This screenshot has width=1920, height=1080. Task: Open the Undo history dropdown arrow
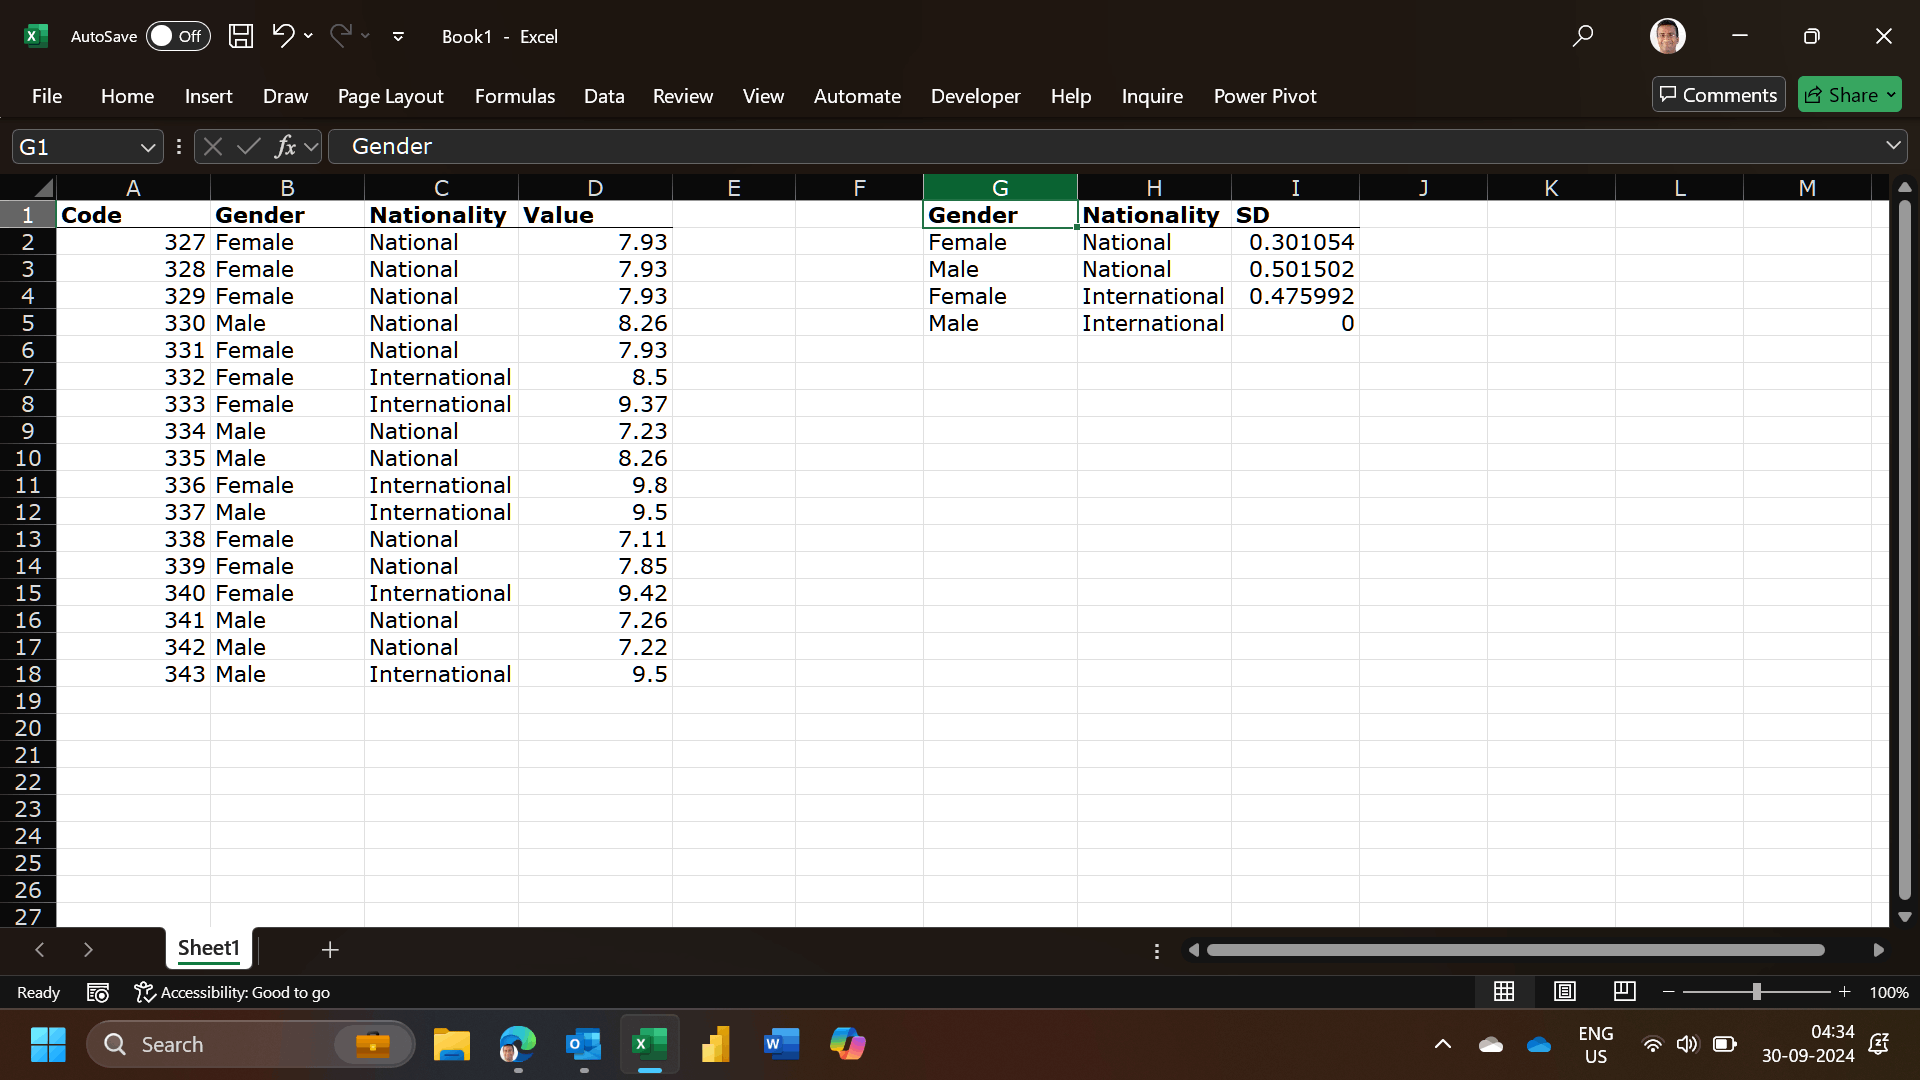tap(308, 36)
